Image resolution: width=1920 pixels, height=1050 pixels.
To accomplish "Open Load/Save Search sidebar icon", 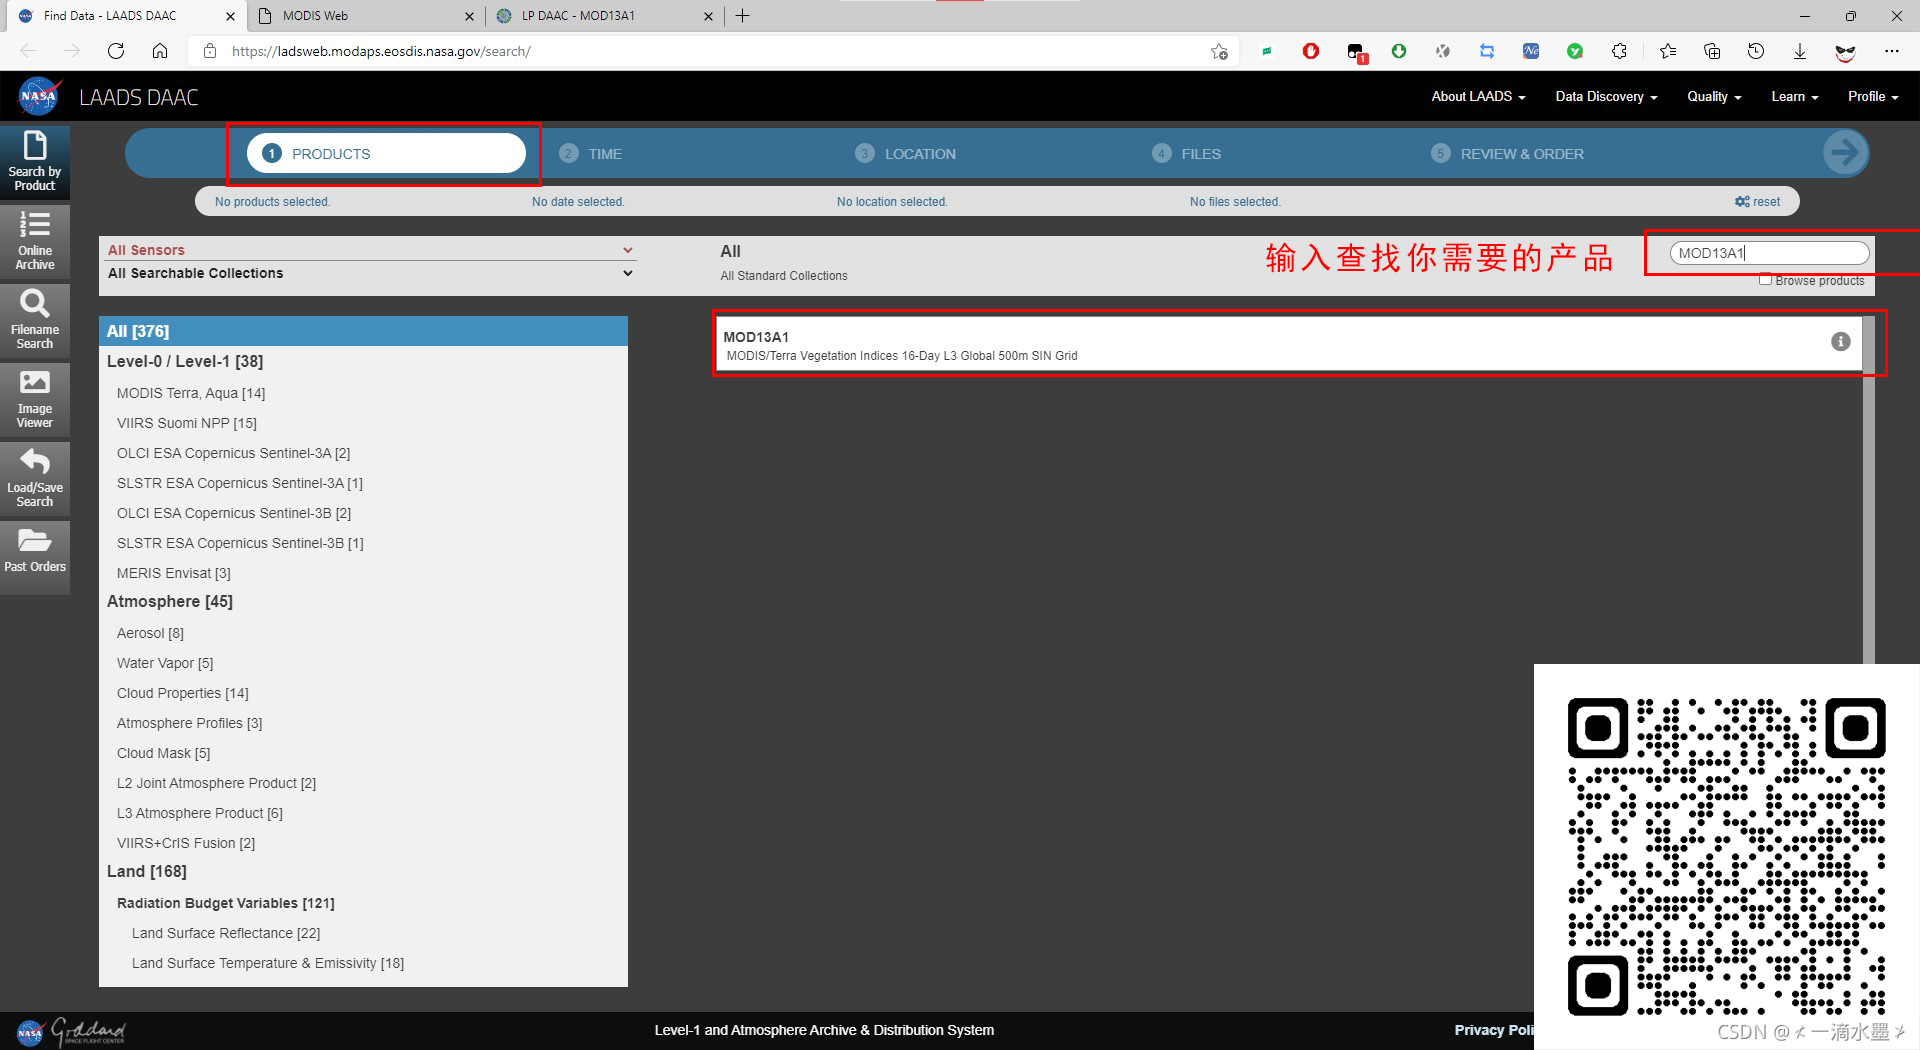I will (35, 478).
